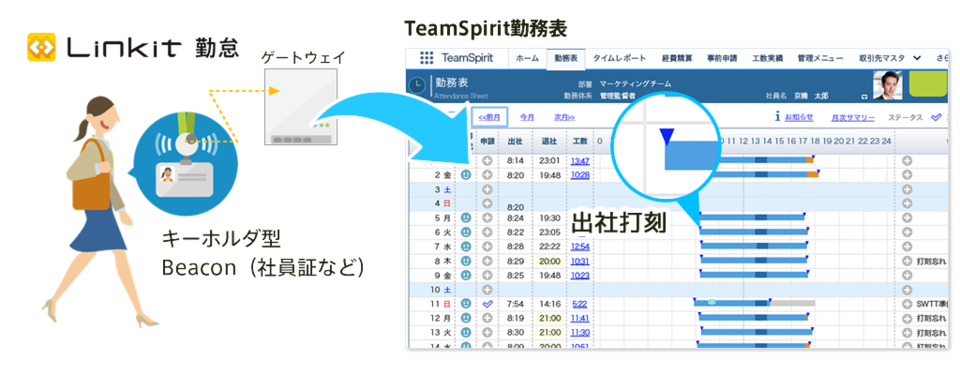This screenshot has width=960, height=375.
Task: Click the plus icon on row 3 土
Action: [x=487, y=189]
